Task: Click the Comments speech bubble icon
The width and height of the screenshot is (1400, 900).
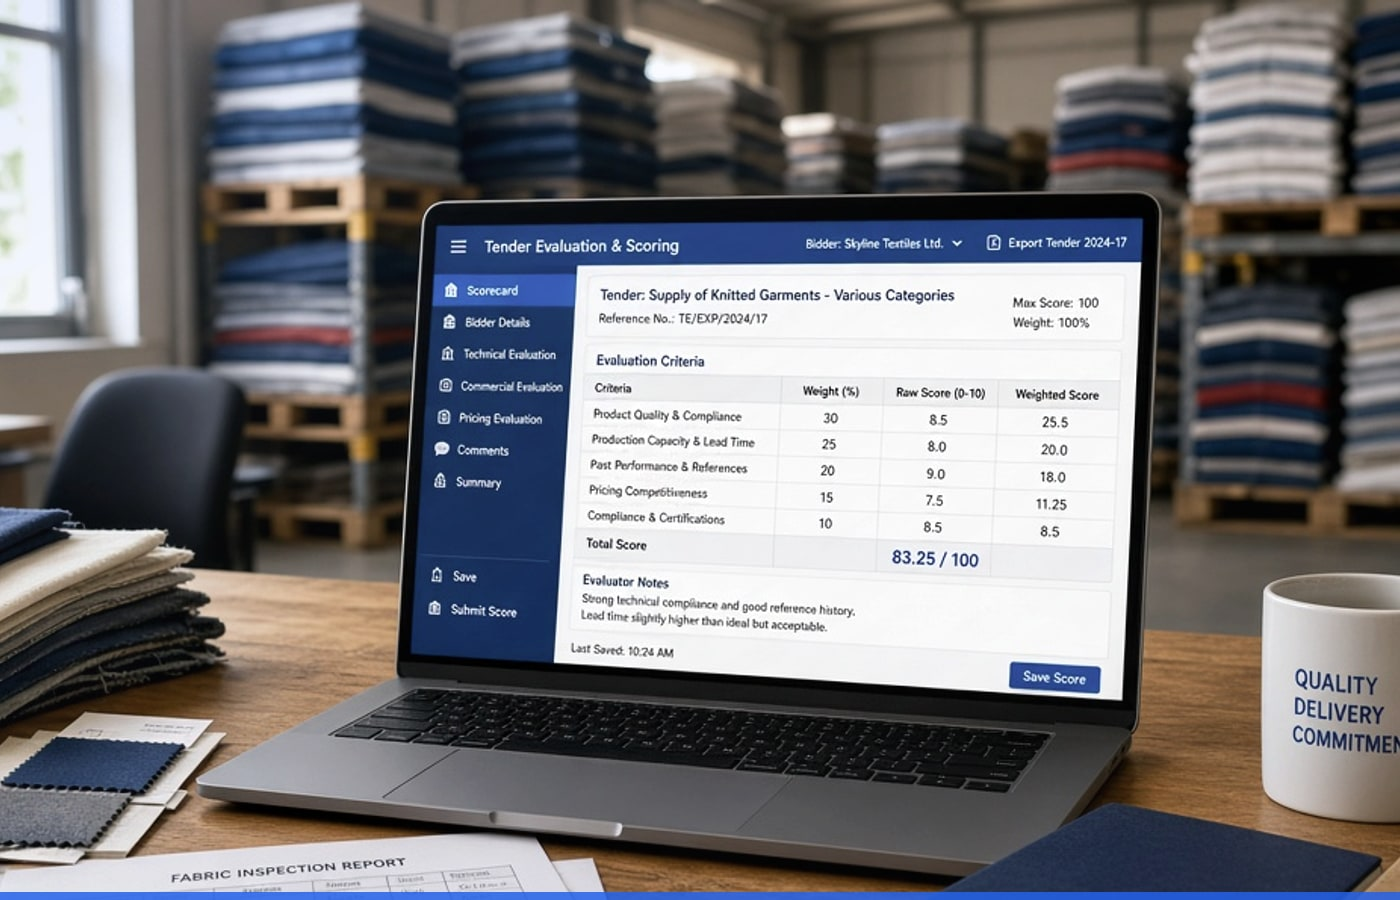Action: point(441,450)
